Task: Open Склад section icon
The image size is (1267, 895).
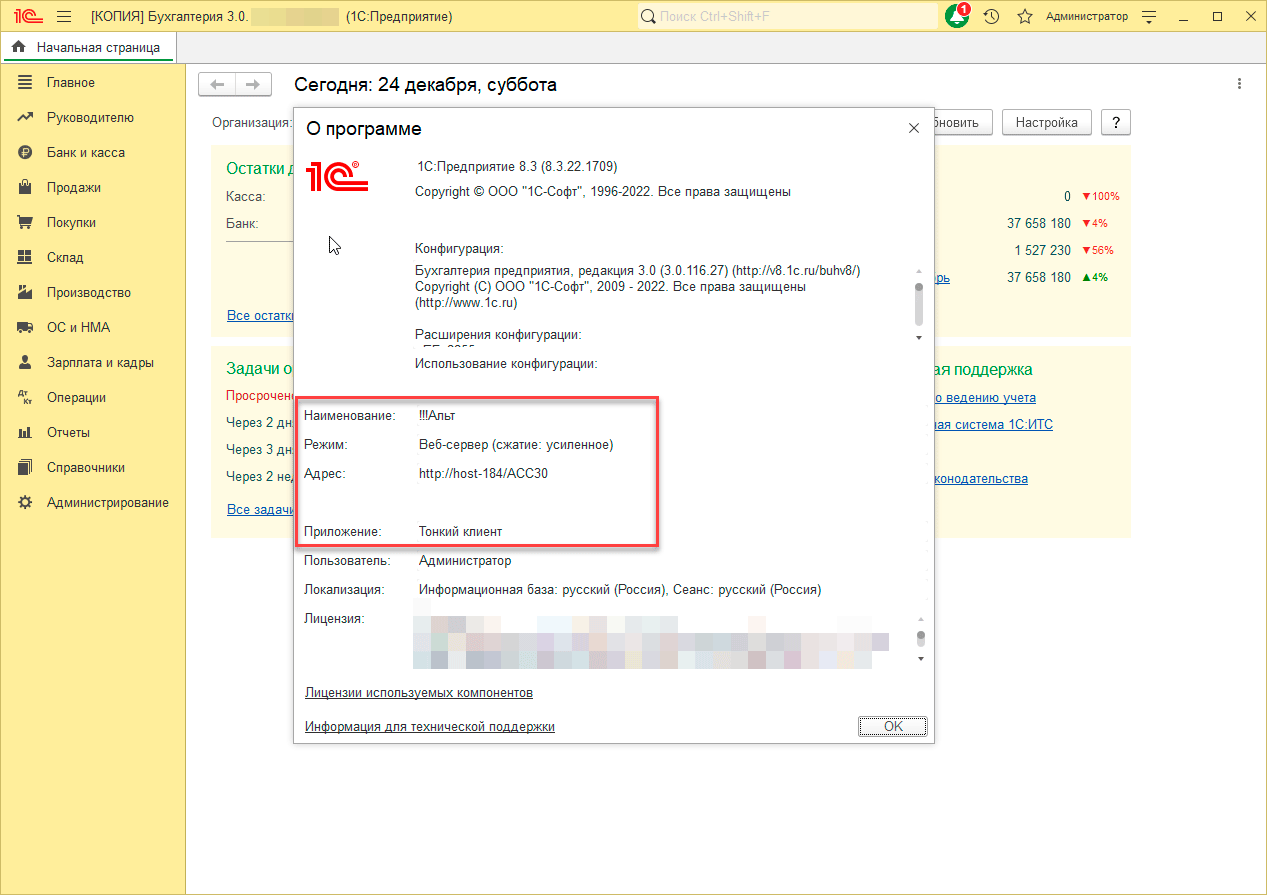Action: point(26,258)
